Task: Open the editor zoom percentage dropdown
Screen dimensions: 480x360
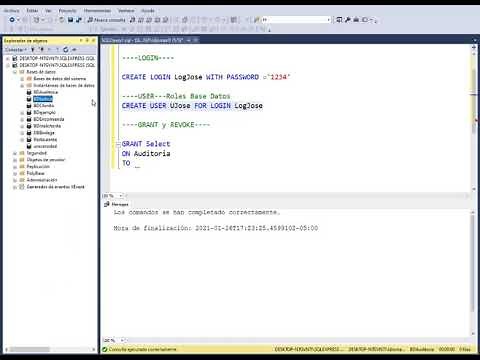Action: [121, 196]
